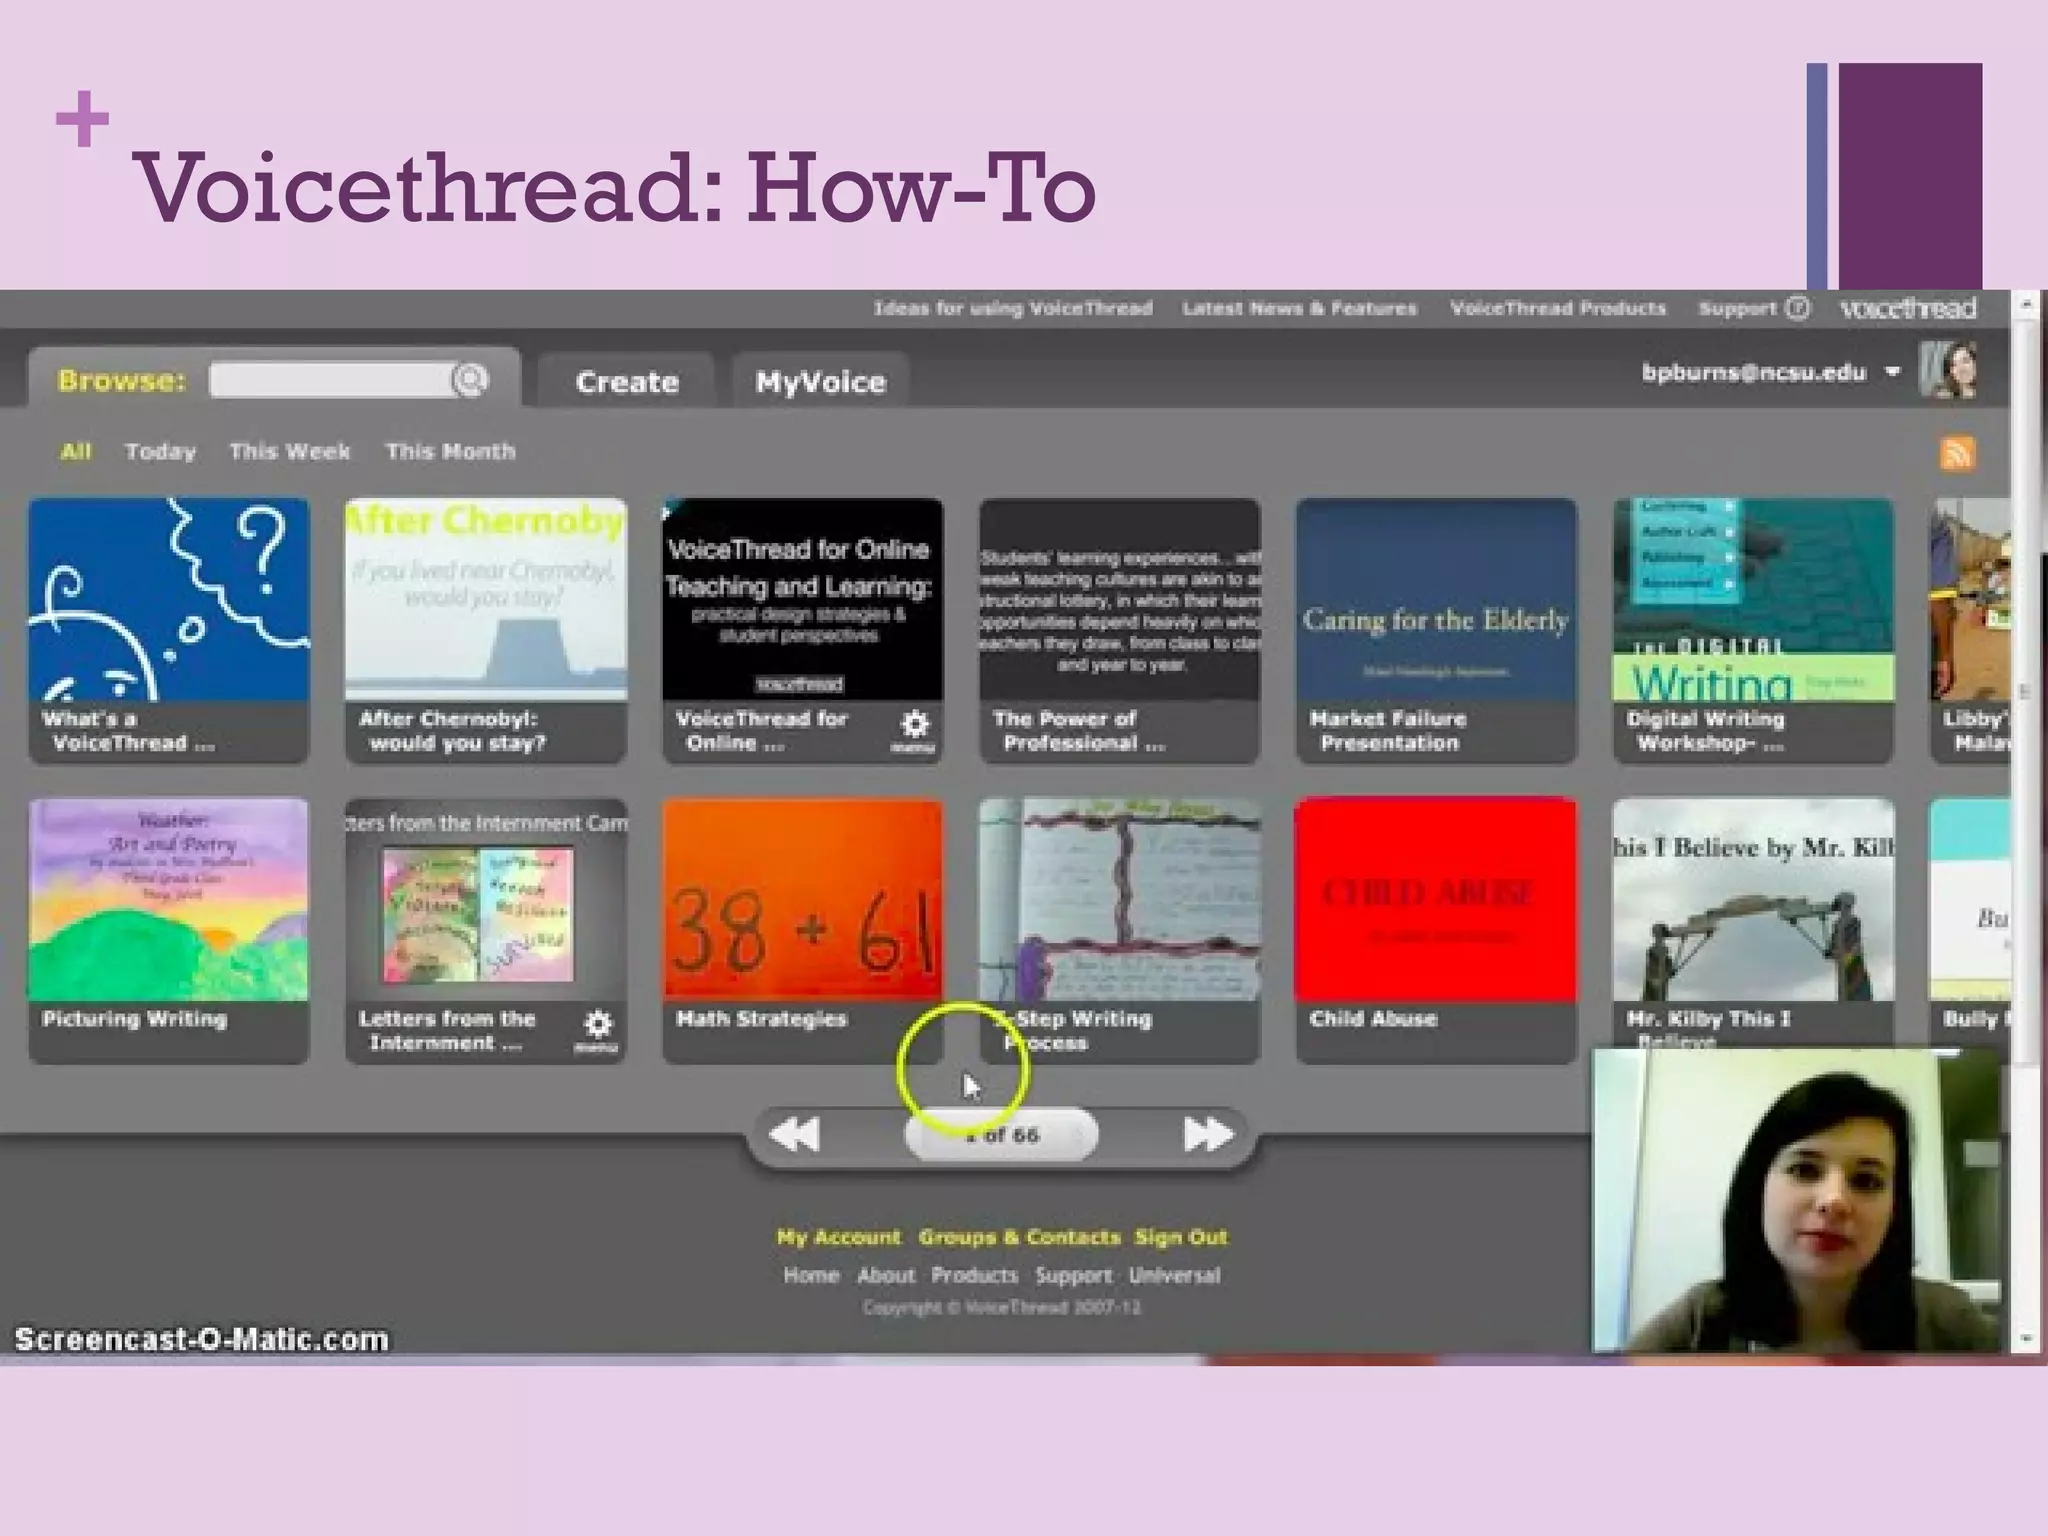Image resolution: width=2048 pixels, height=1536 pixels.
Task: Open 'The Power of Professional' thumbnail
Action: point(1119,600)
